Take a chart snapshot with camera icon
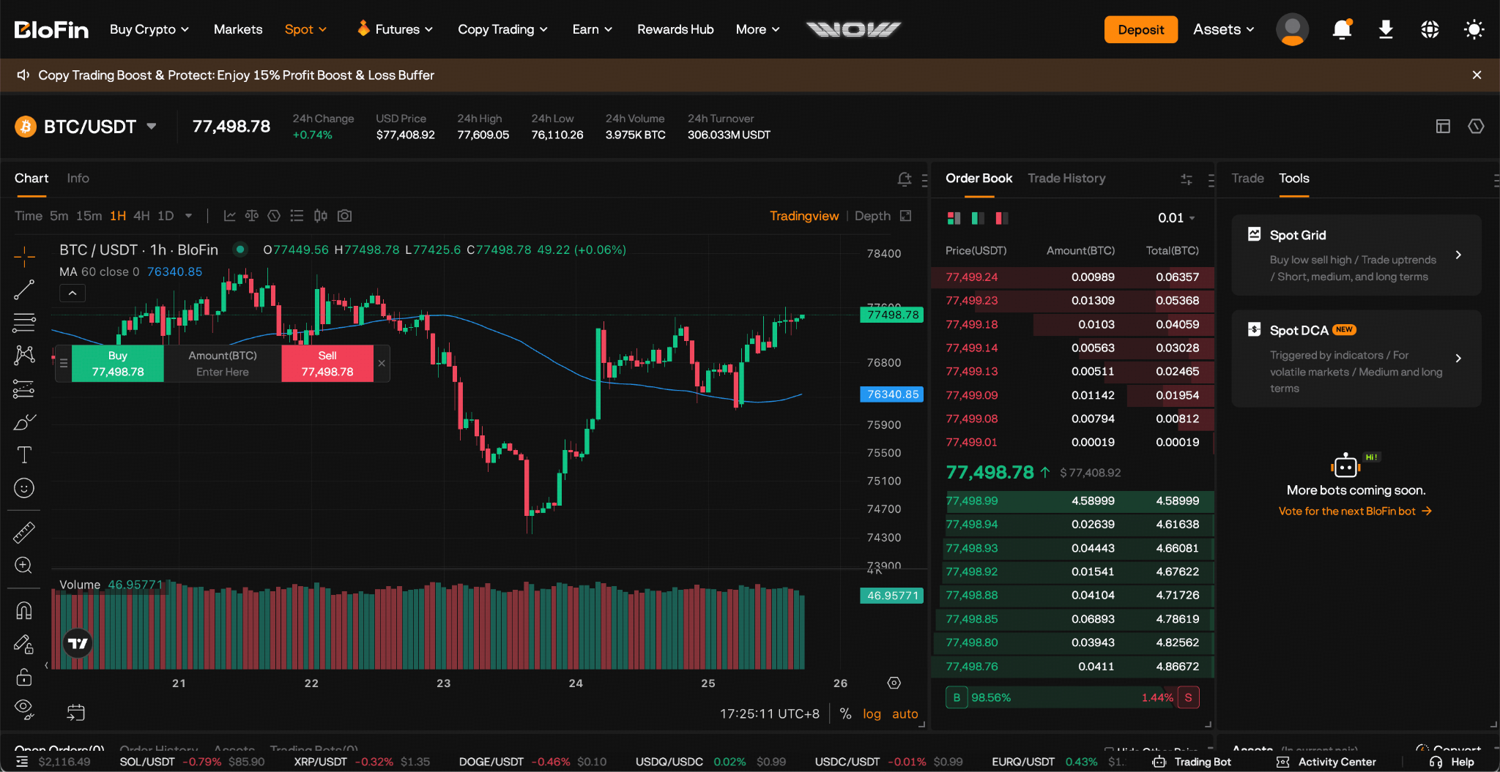 coord(345,216)
